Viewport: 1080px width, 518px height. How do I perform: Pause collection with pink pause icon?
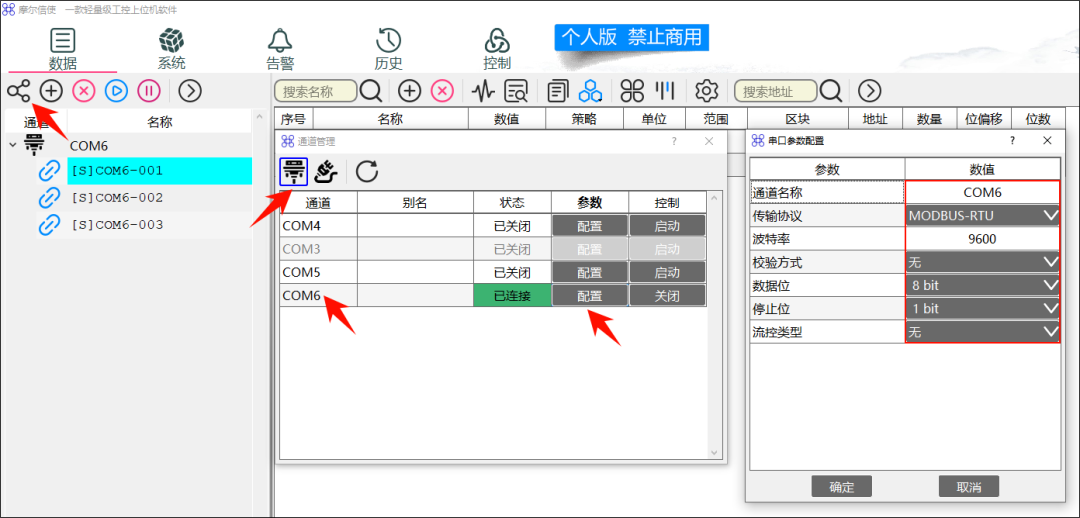[x=149, y=91]
